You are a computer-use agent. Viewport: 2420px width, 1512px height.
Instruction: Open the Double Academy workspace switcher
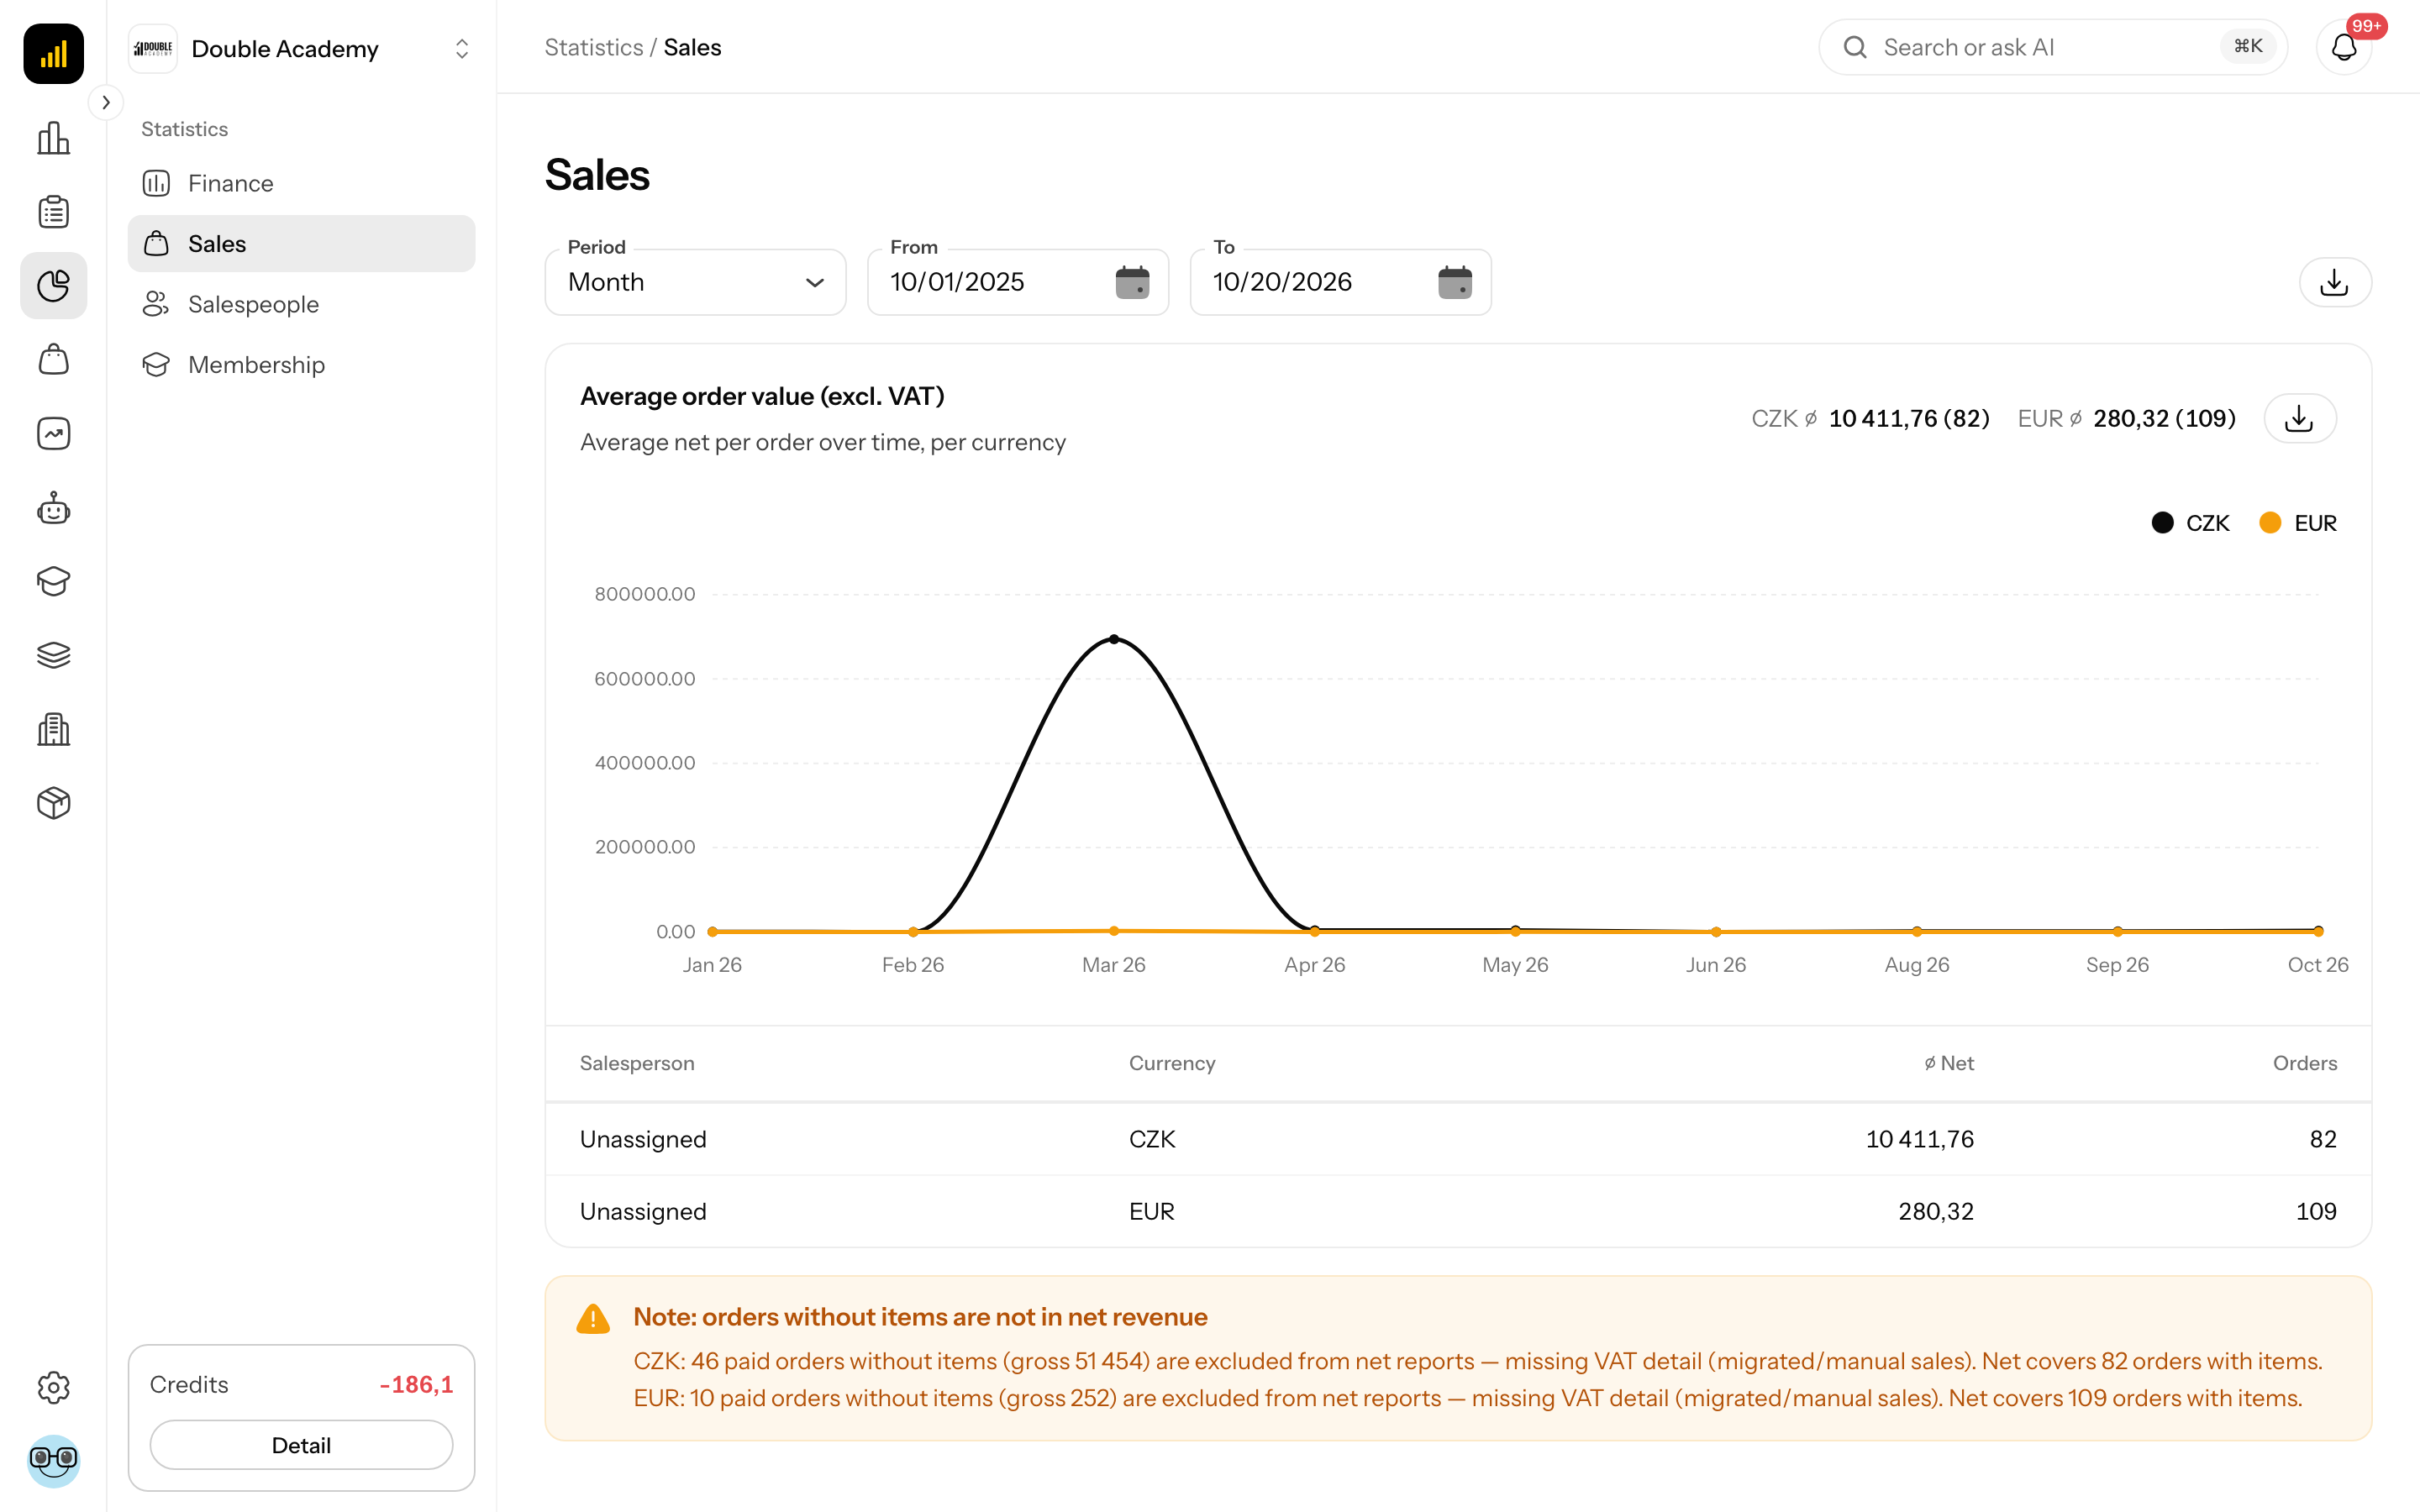pyautogui.click(x=301, y=48)
